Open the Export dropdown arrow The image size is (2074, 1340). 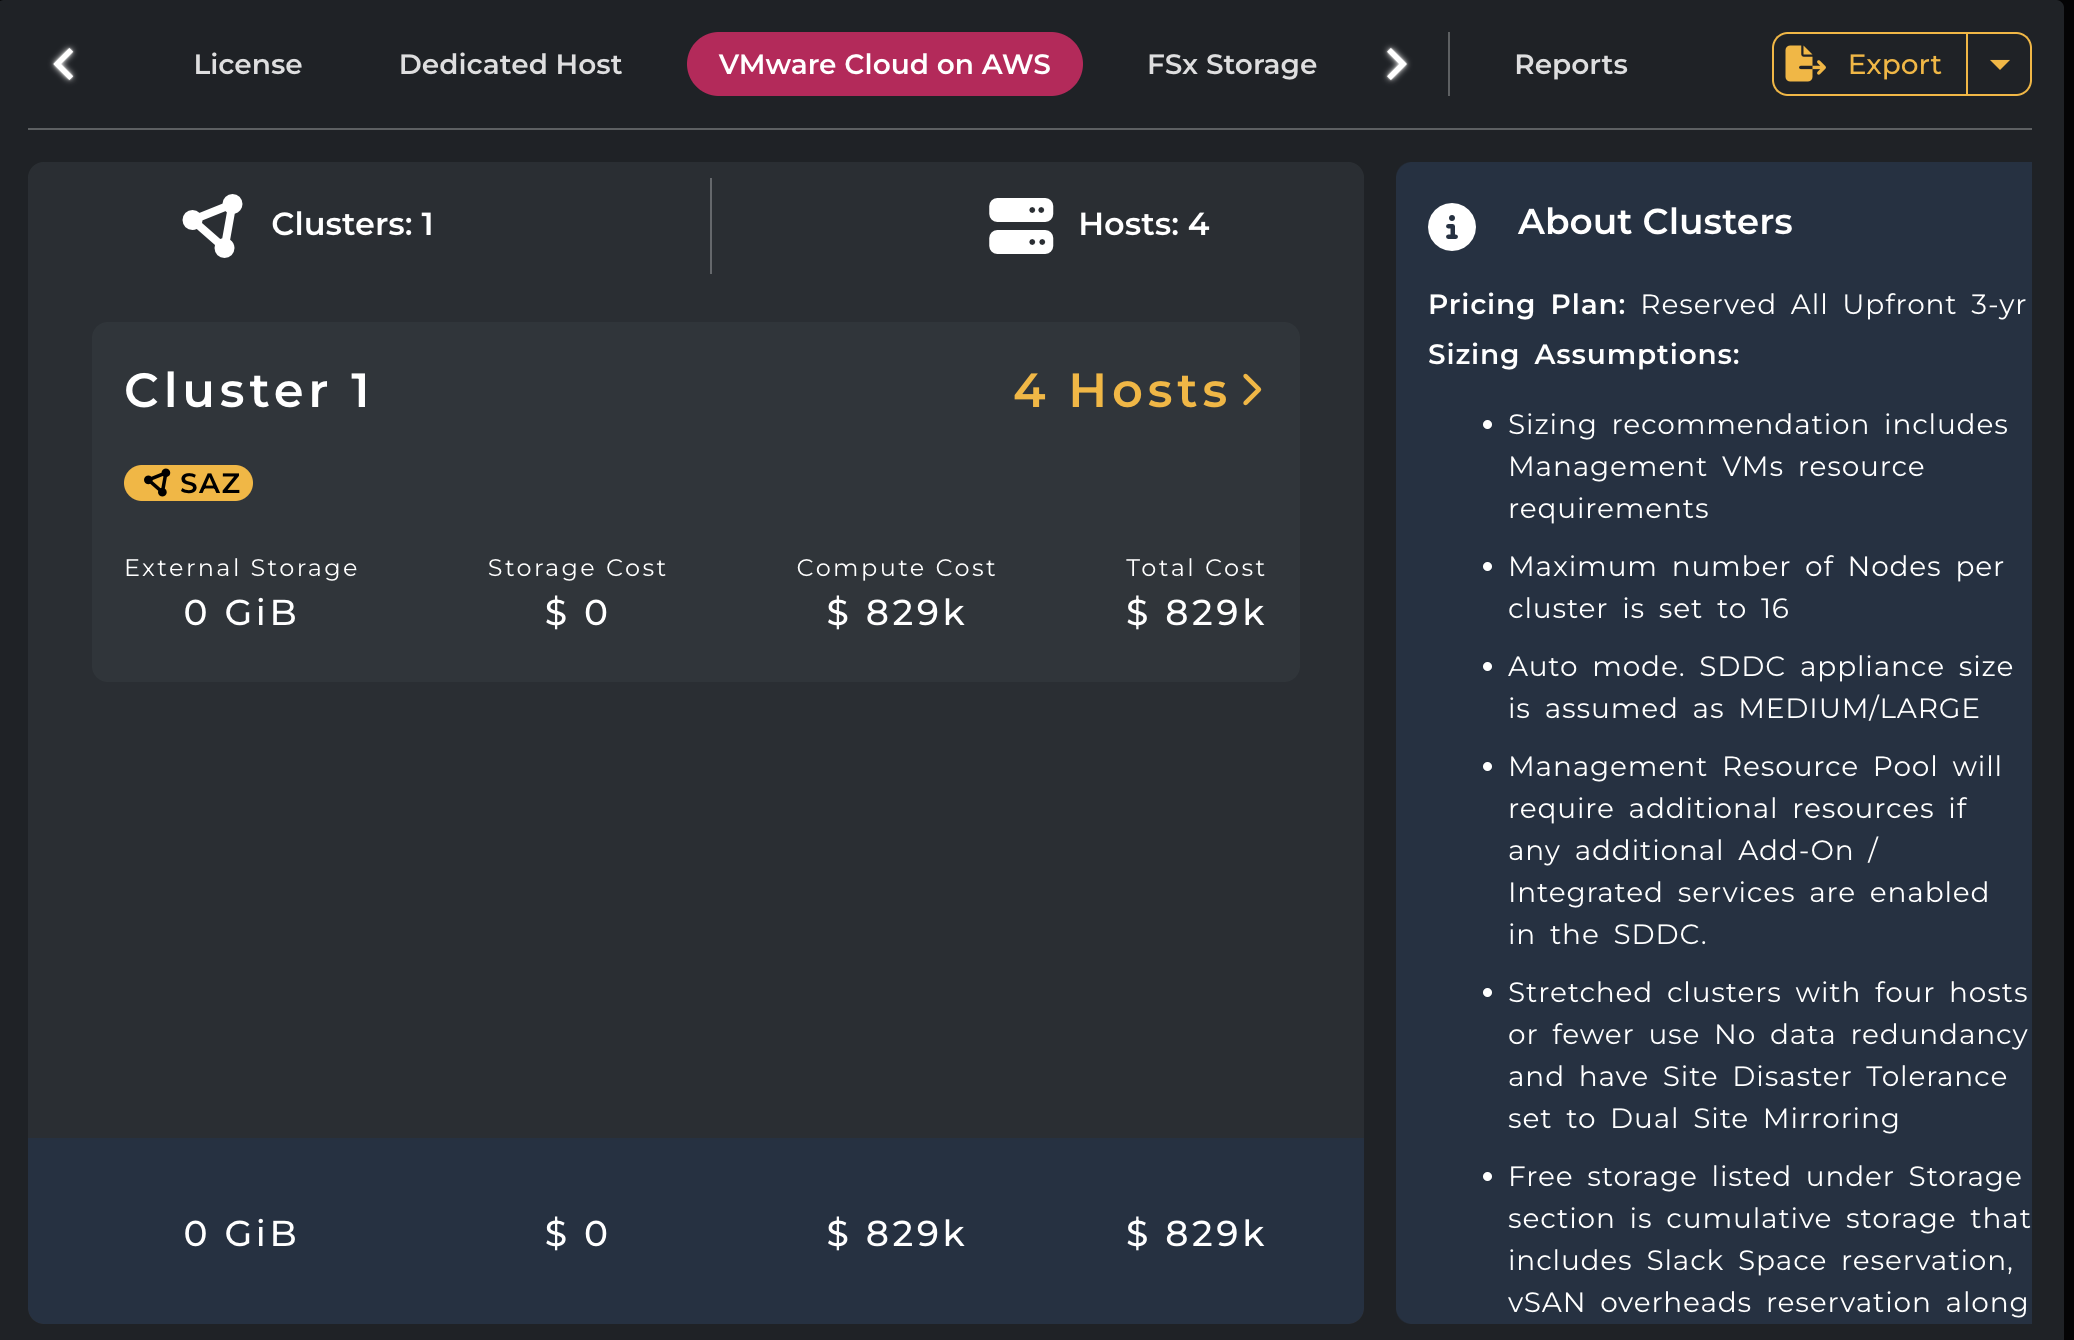coord(1999,64)
